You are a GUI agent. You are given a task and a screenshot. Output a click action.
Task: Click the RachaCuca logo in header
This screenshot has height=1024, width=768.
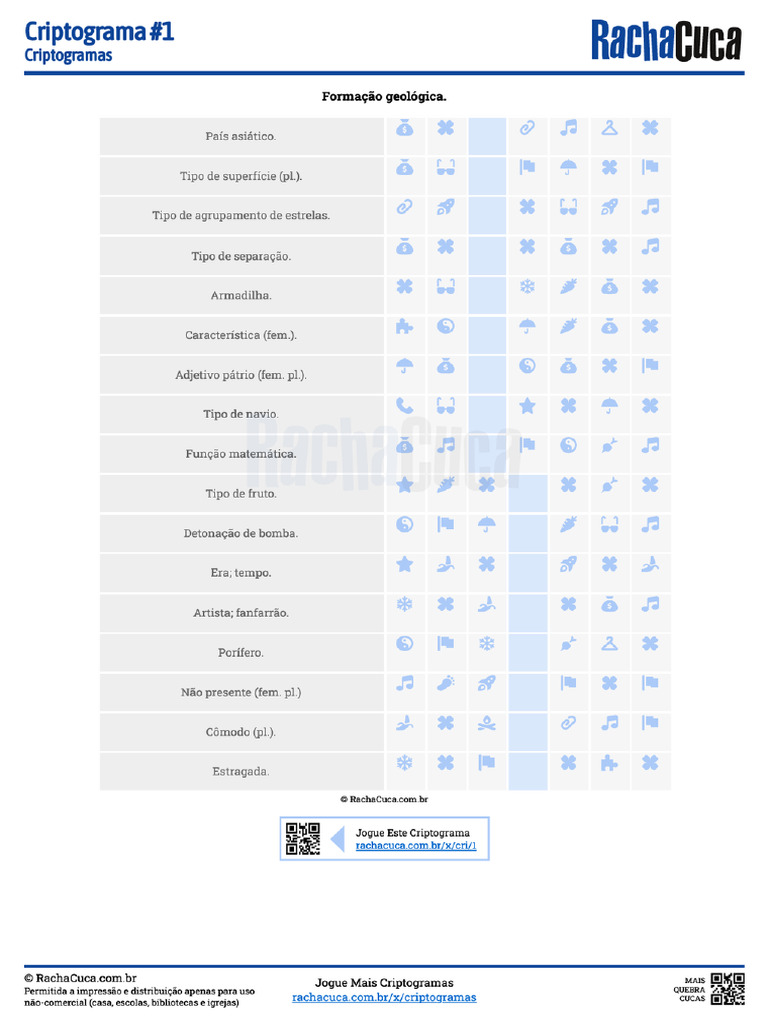click(666, 42)
